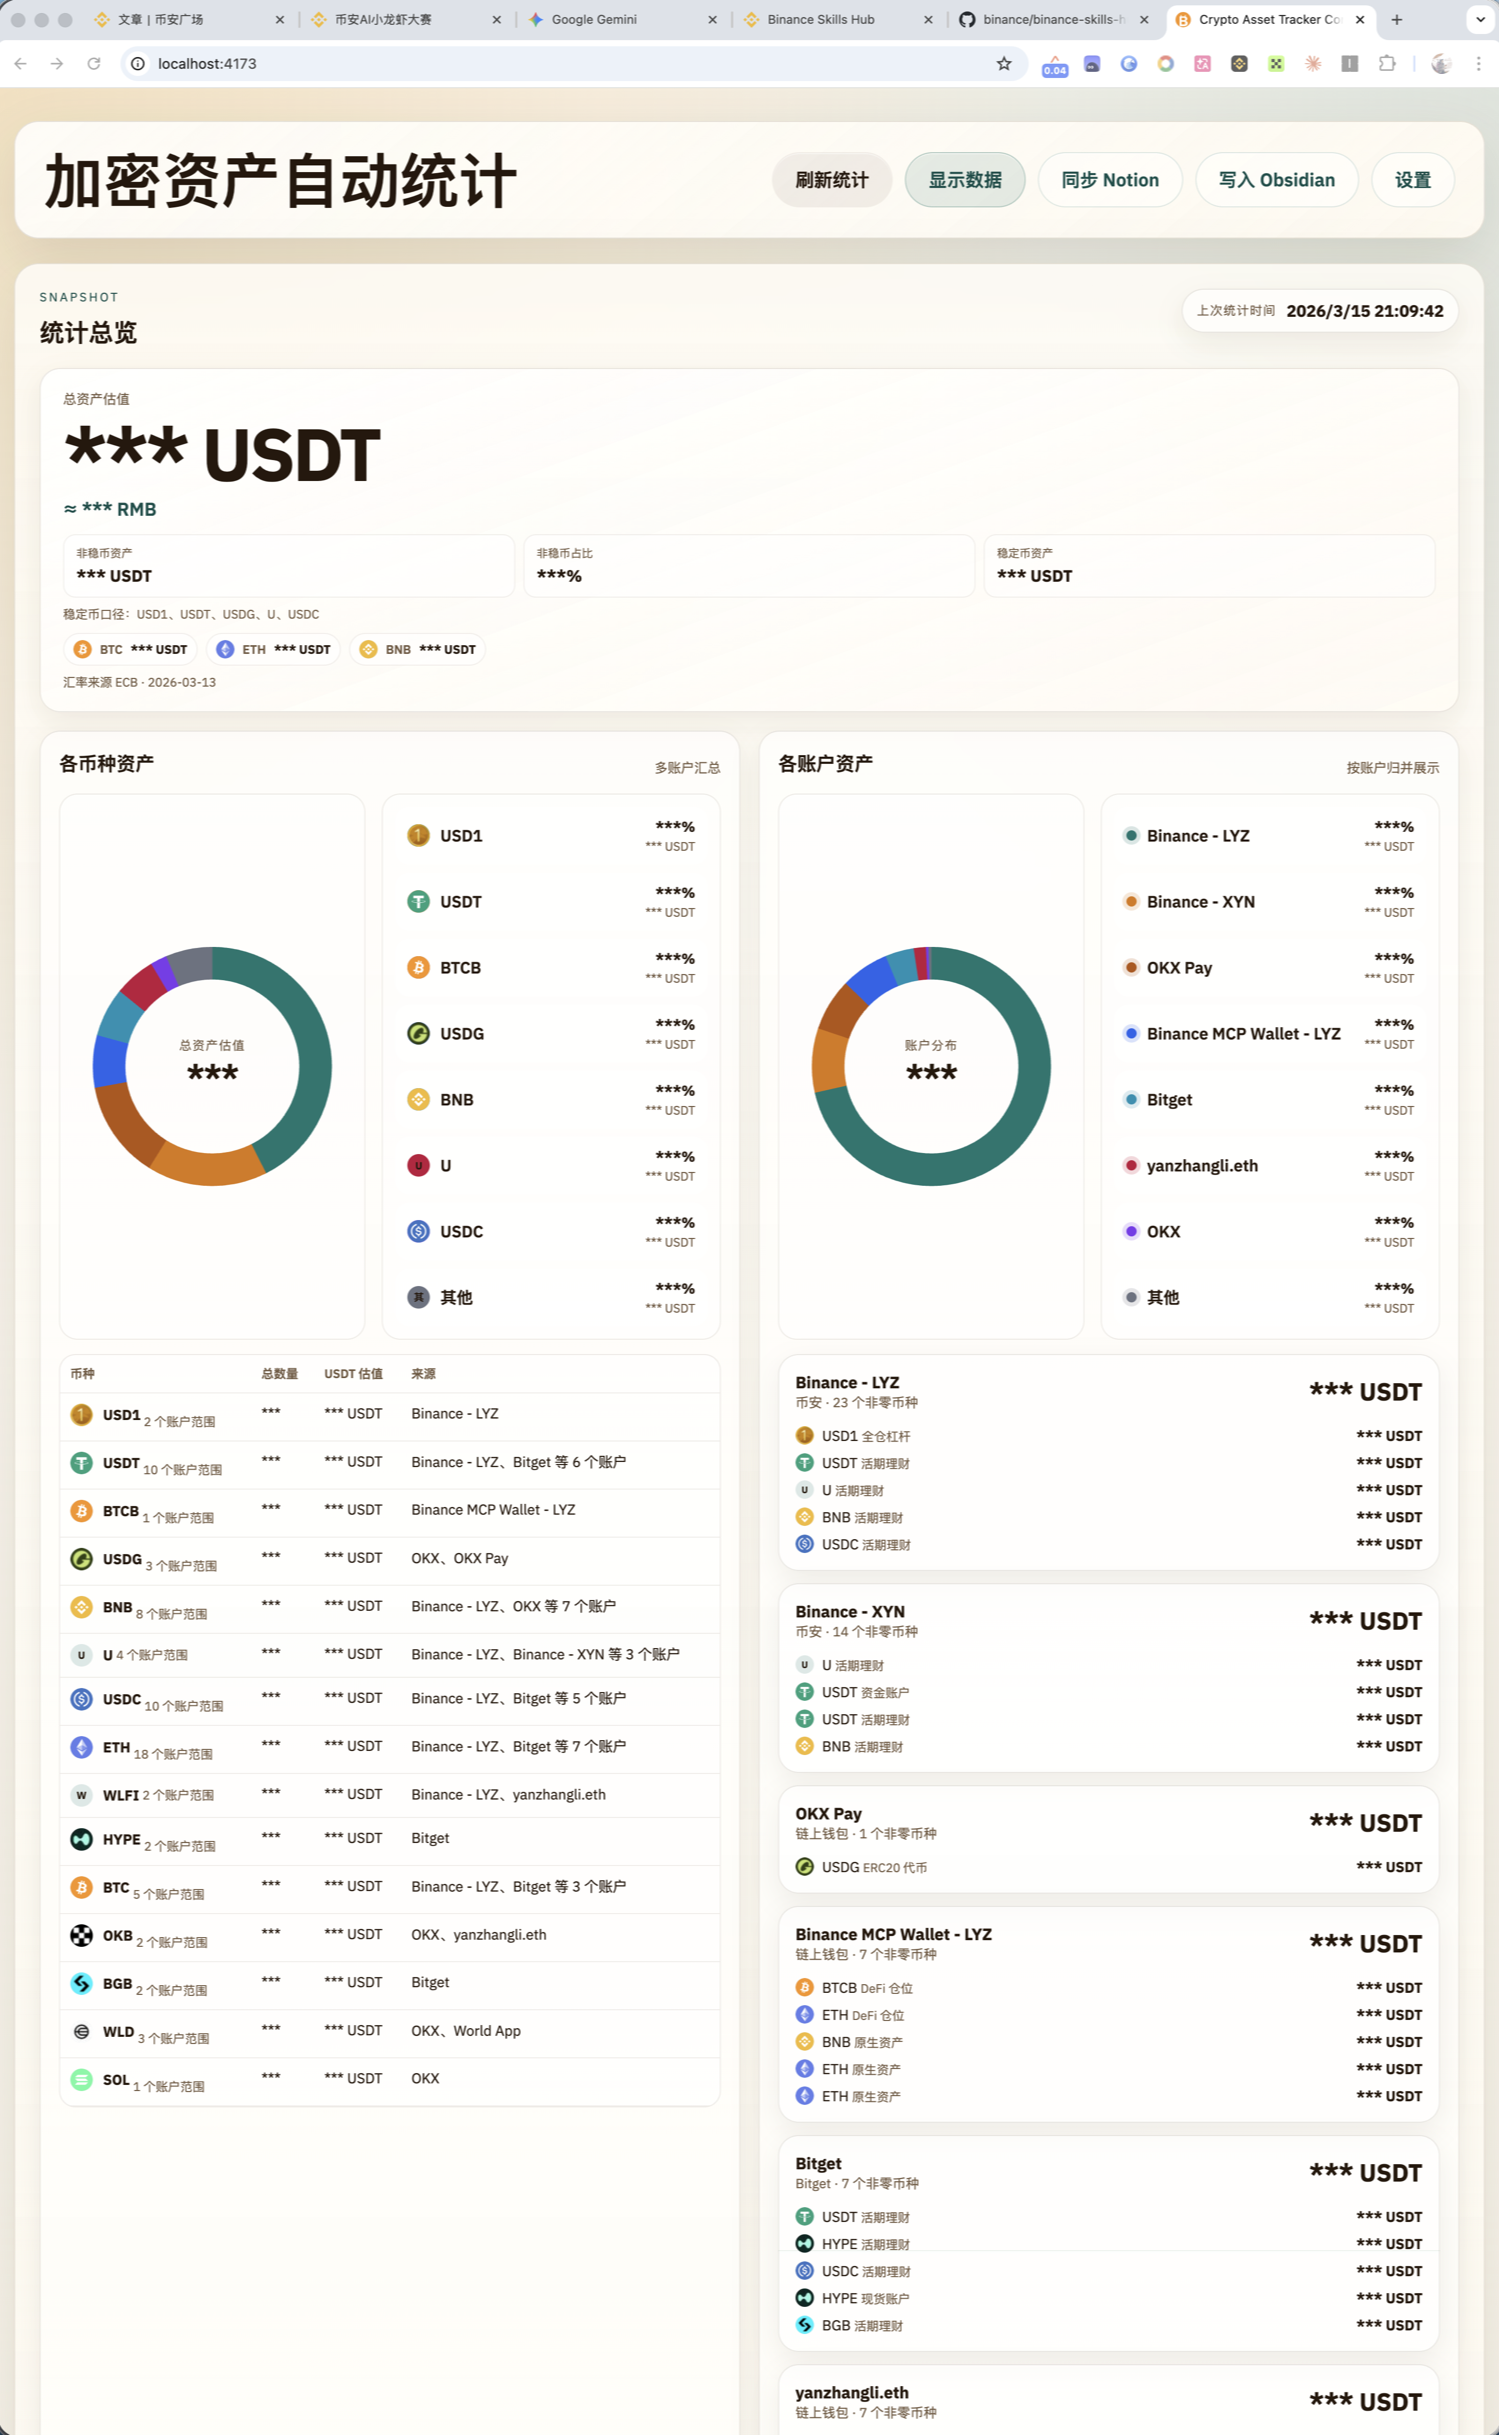Click the BTC *** USDT summary chip
Screen dimensions: 1499x2435
(x=131, y=649)
